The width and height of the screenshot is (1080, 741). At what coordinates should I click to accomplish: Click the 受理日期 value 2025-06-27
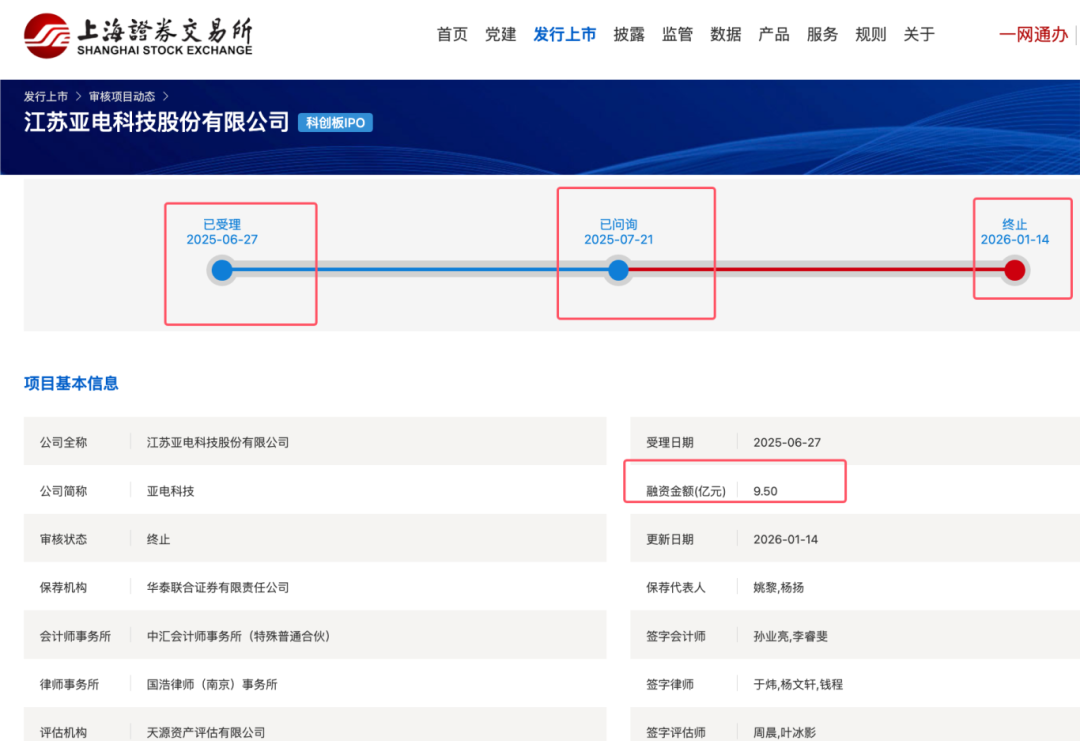[x=787, y=442]
